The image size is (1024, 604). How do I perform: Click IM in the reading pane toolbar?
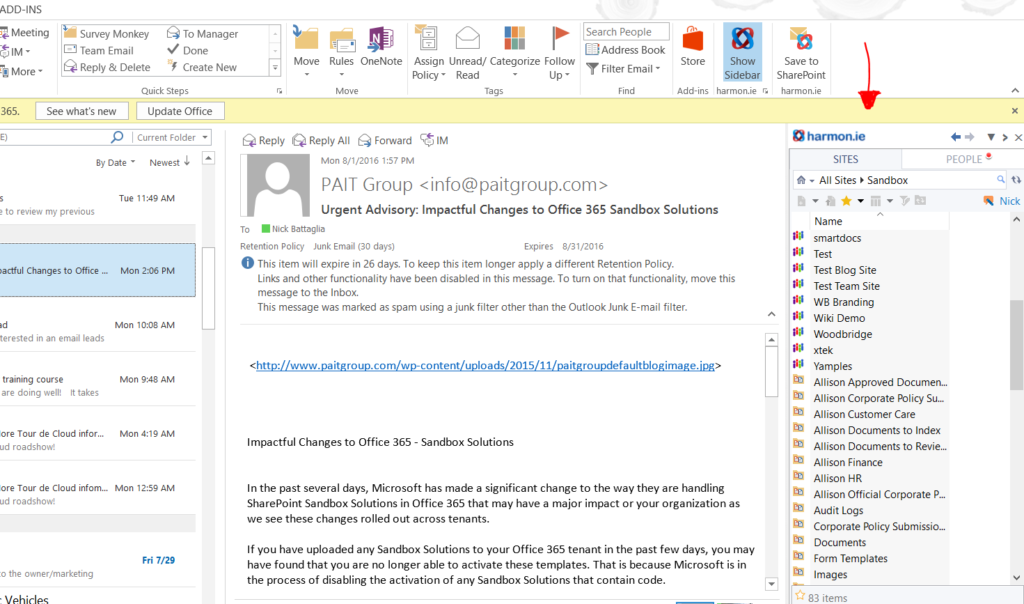[x=434, y=140]
